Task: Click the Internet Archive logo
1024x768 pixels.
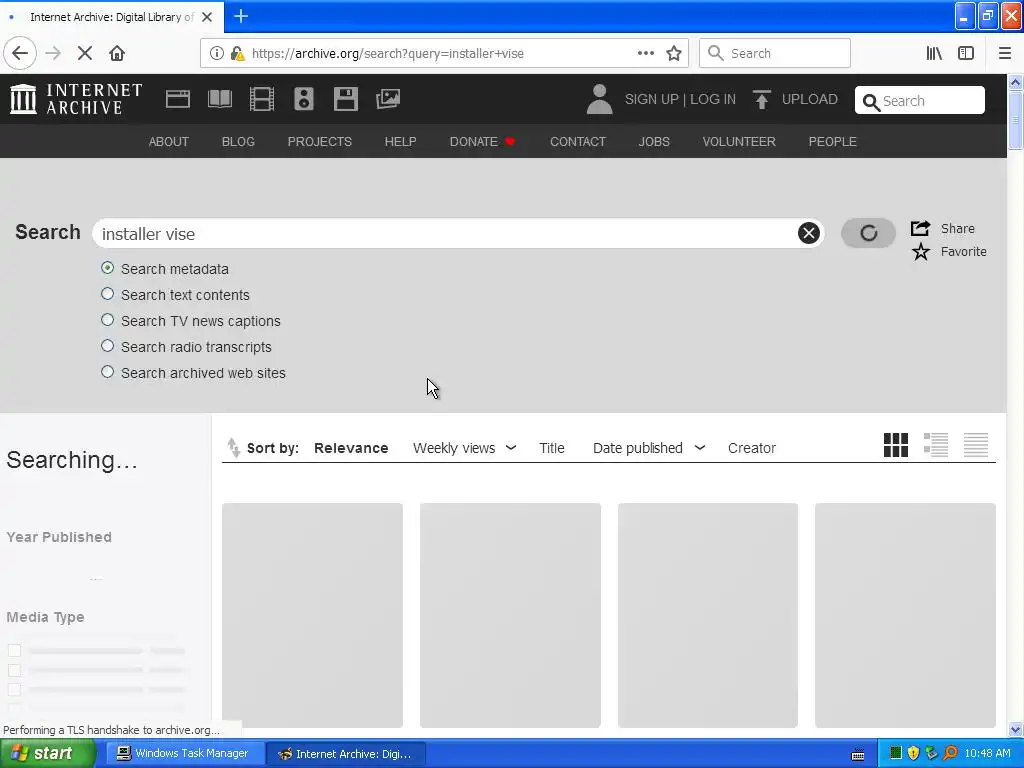Action: click(76, 99)
